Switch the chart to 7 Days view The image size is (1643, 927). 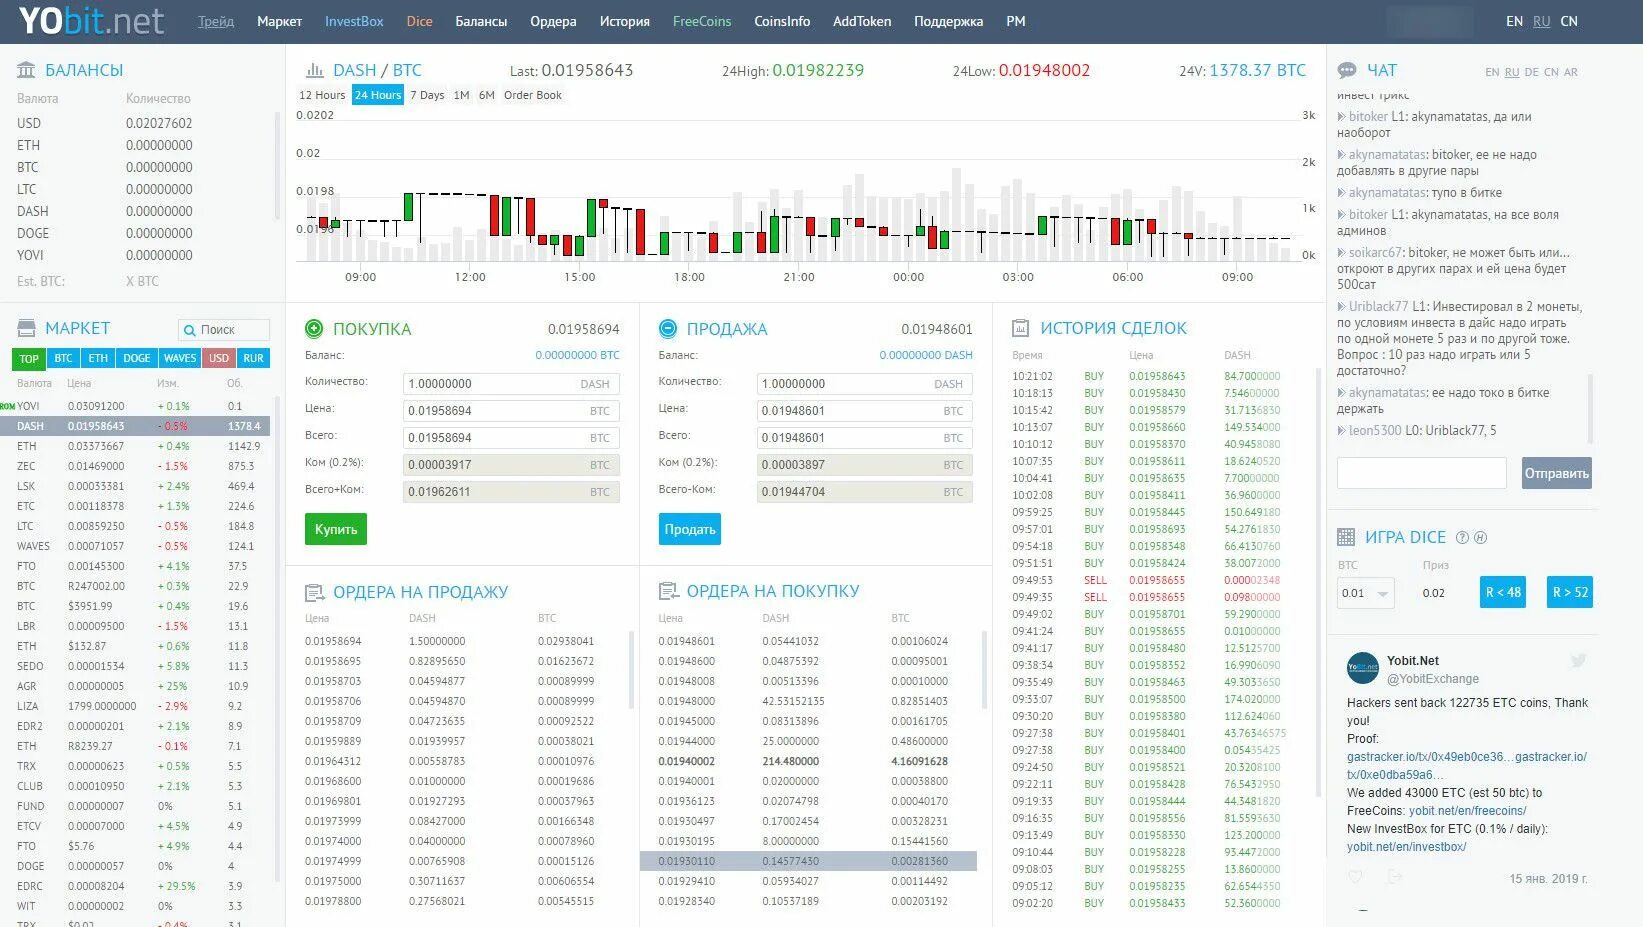point(427,94)
